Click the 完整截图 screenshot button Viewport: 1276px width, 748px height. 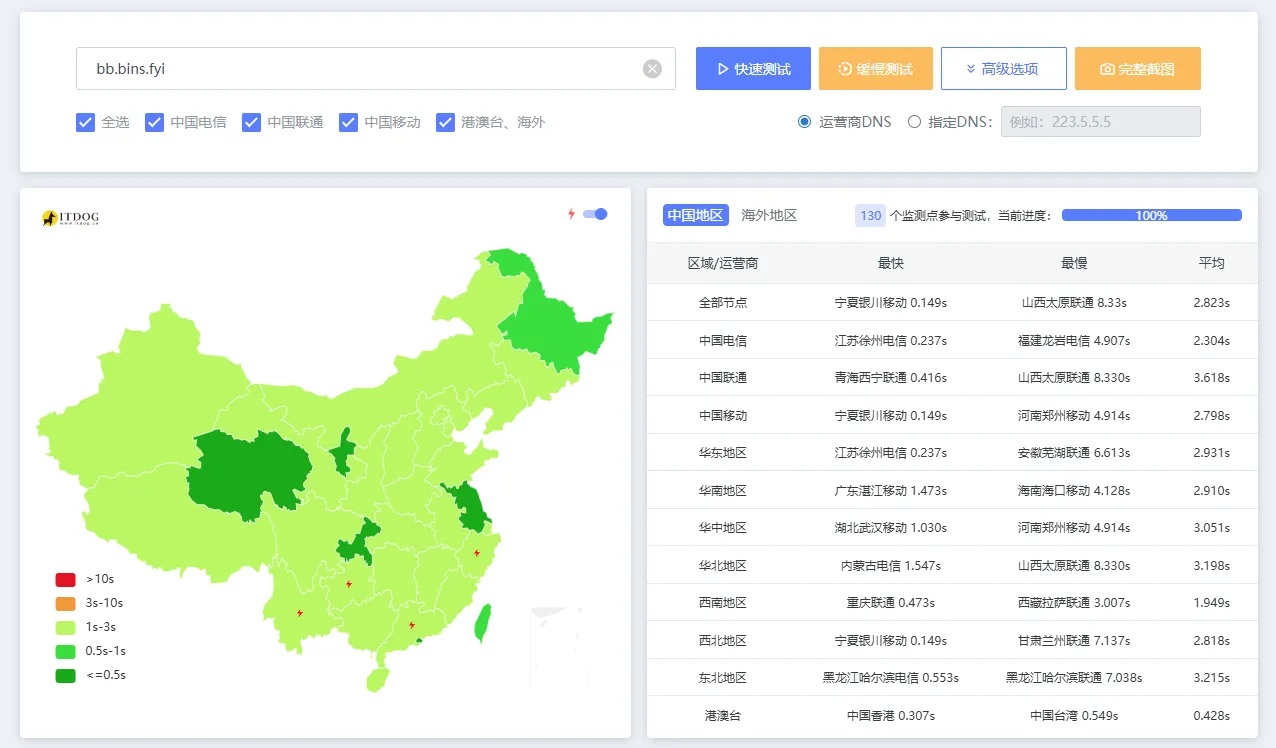[x=1137, y=69]
